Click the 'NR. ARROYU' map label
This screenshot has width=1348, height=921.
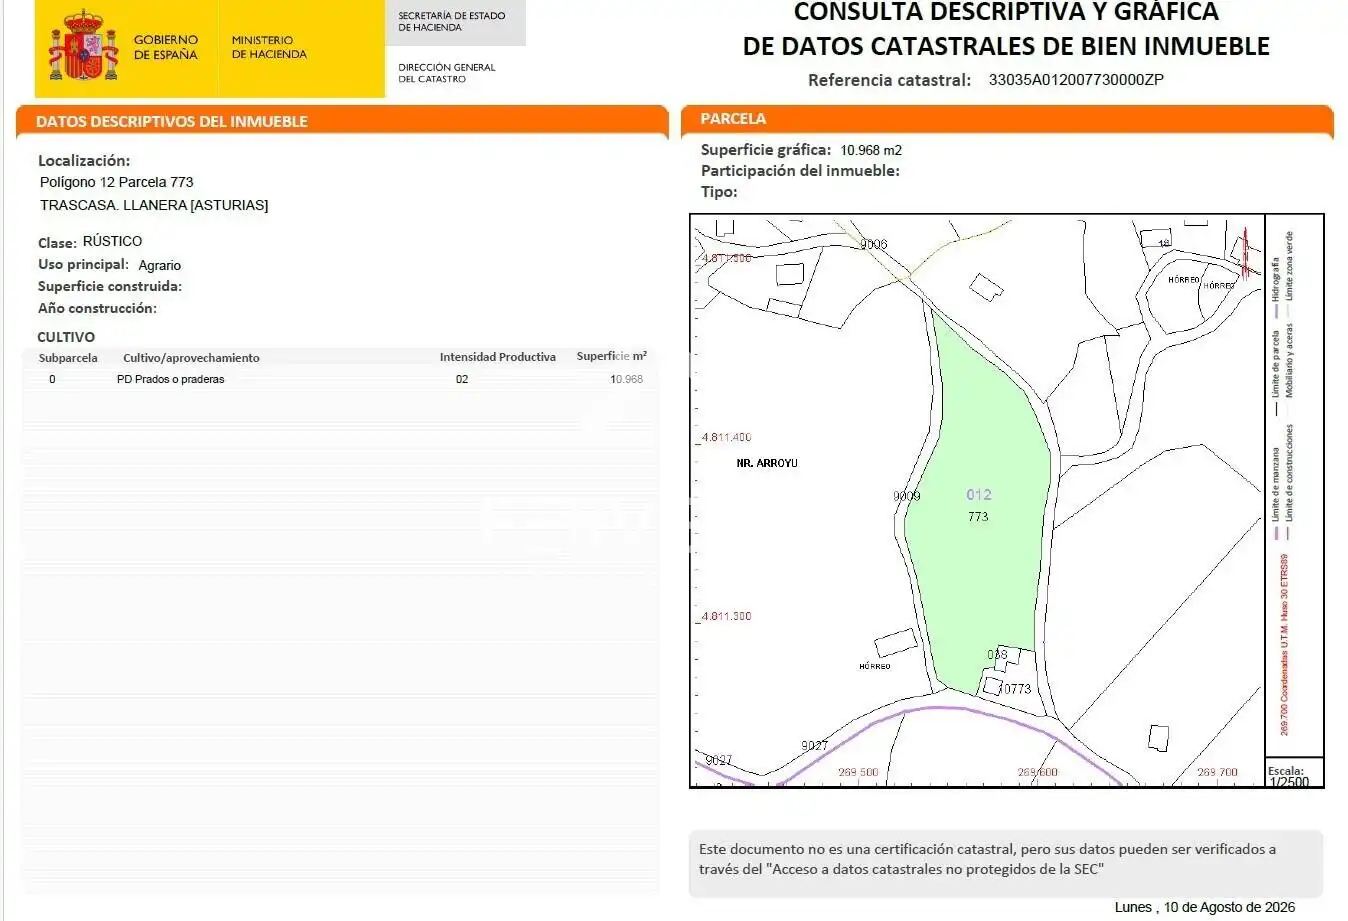tap(767, 463)
